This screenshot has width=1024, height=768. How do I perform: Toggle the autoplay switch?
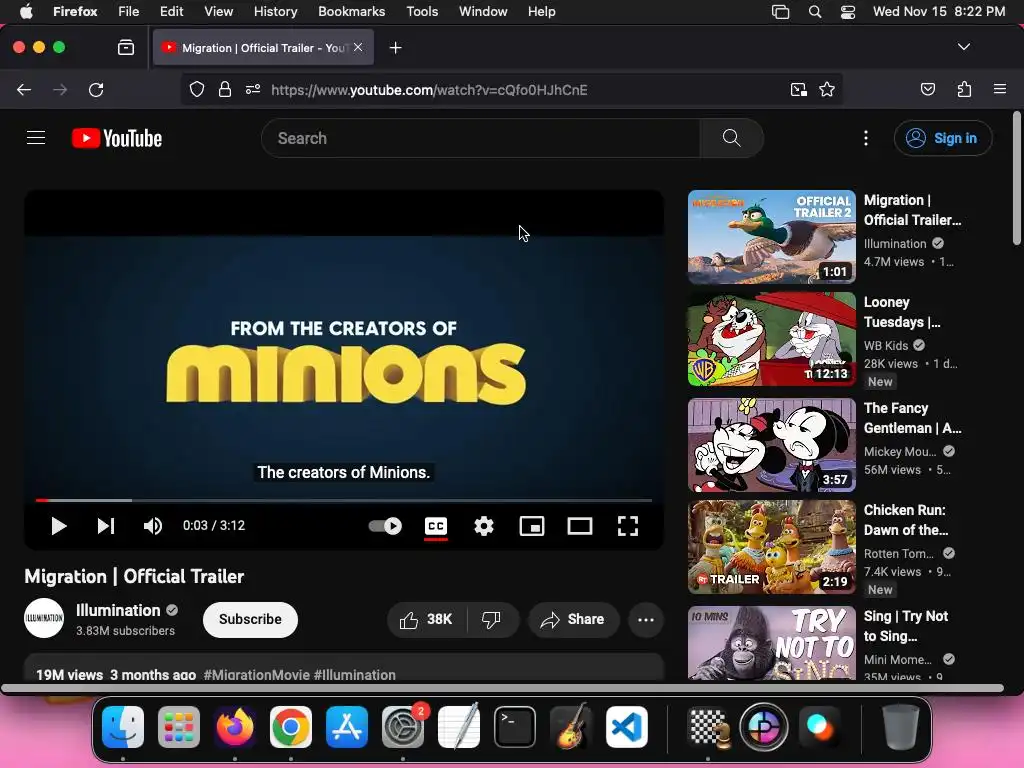point(385,526)
